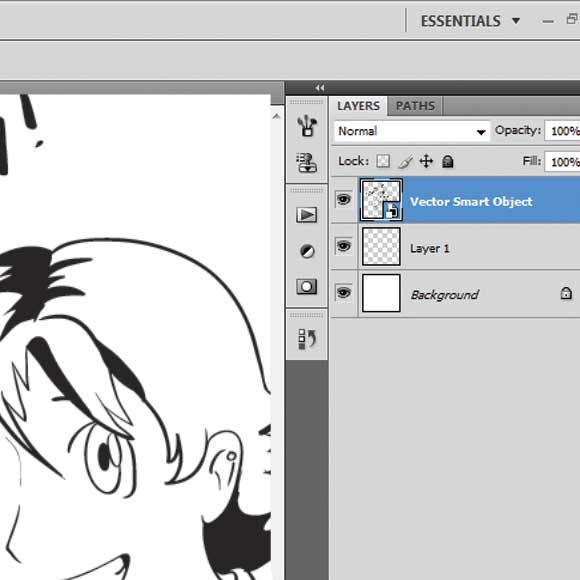Click the Opacity value field
The image size is (580, 580).
click(563, 131)
